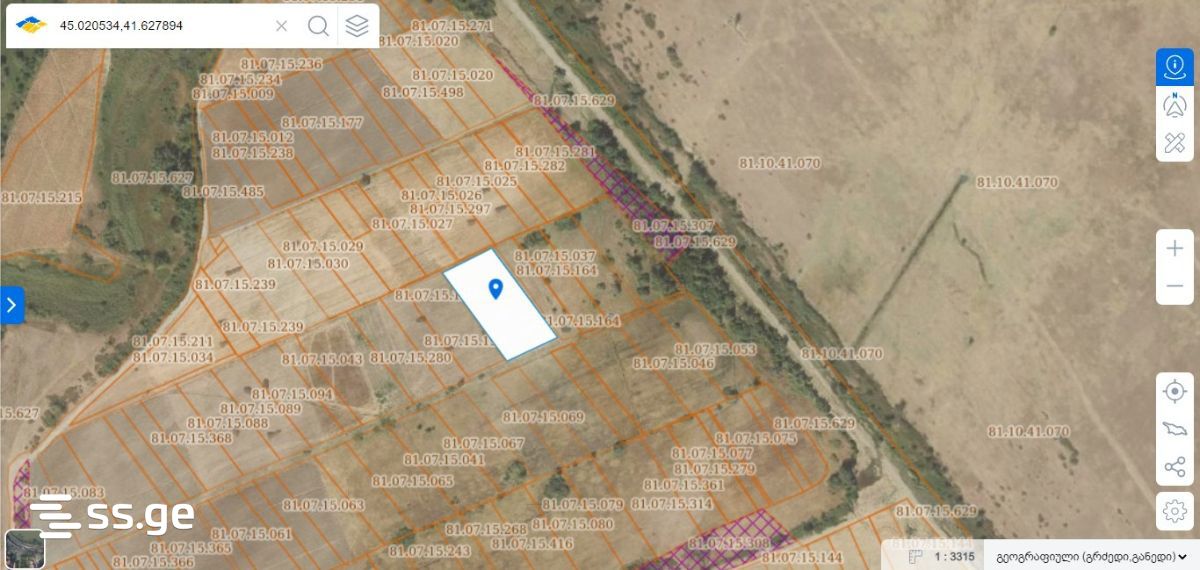Expand the left side panel arrow
Image resolution: width=1200 pixels, height=570 pixels.
point(12,305)
